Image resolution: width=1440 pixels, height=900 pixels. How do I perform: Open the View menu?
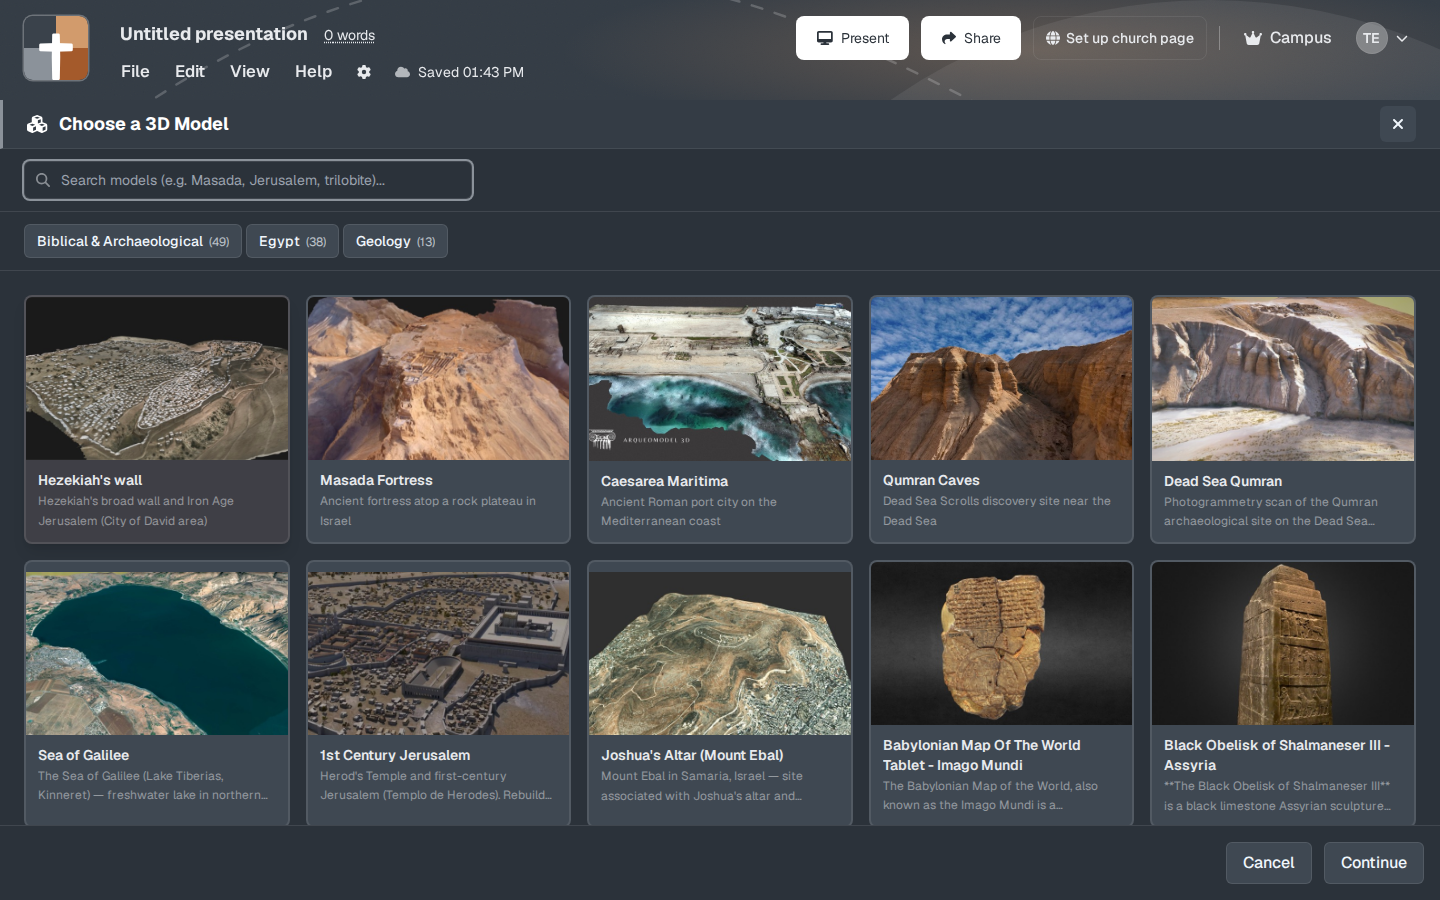[x=250, y=71]
